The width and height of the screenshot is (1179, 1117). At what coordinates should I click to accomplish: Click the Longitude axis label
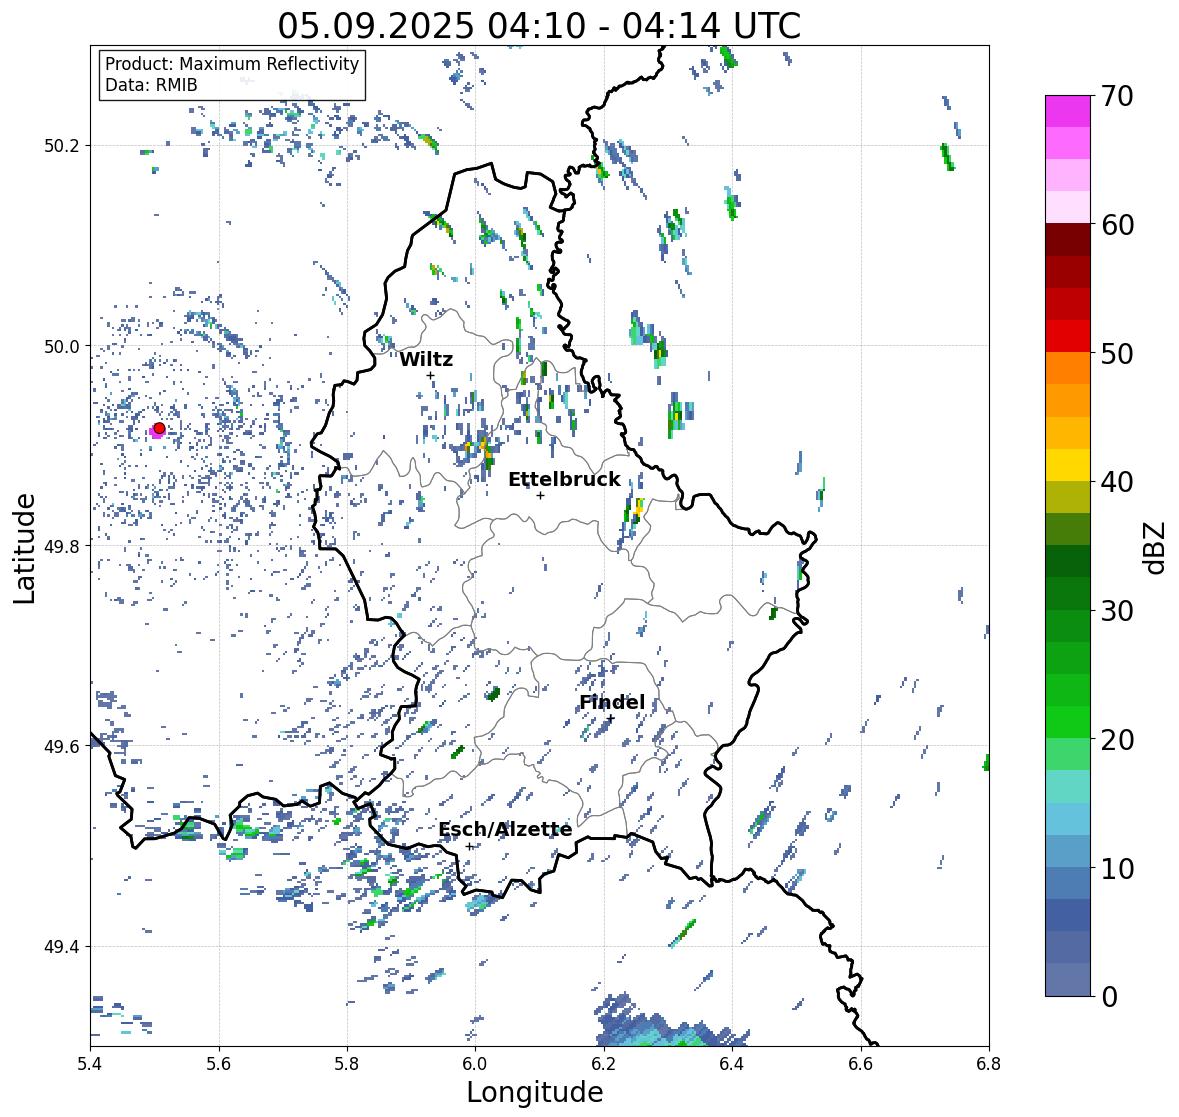click(535, 1092)
